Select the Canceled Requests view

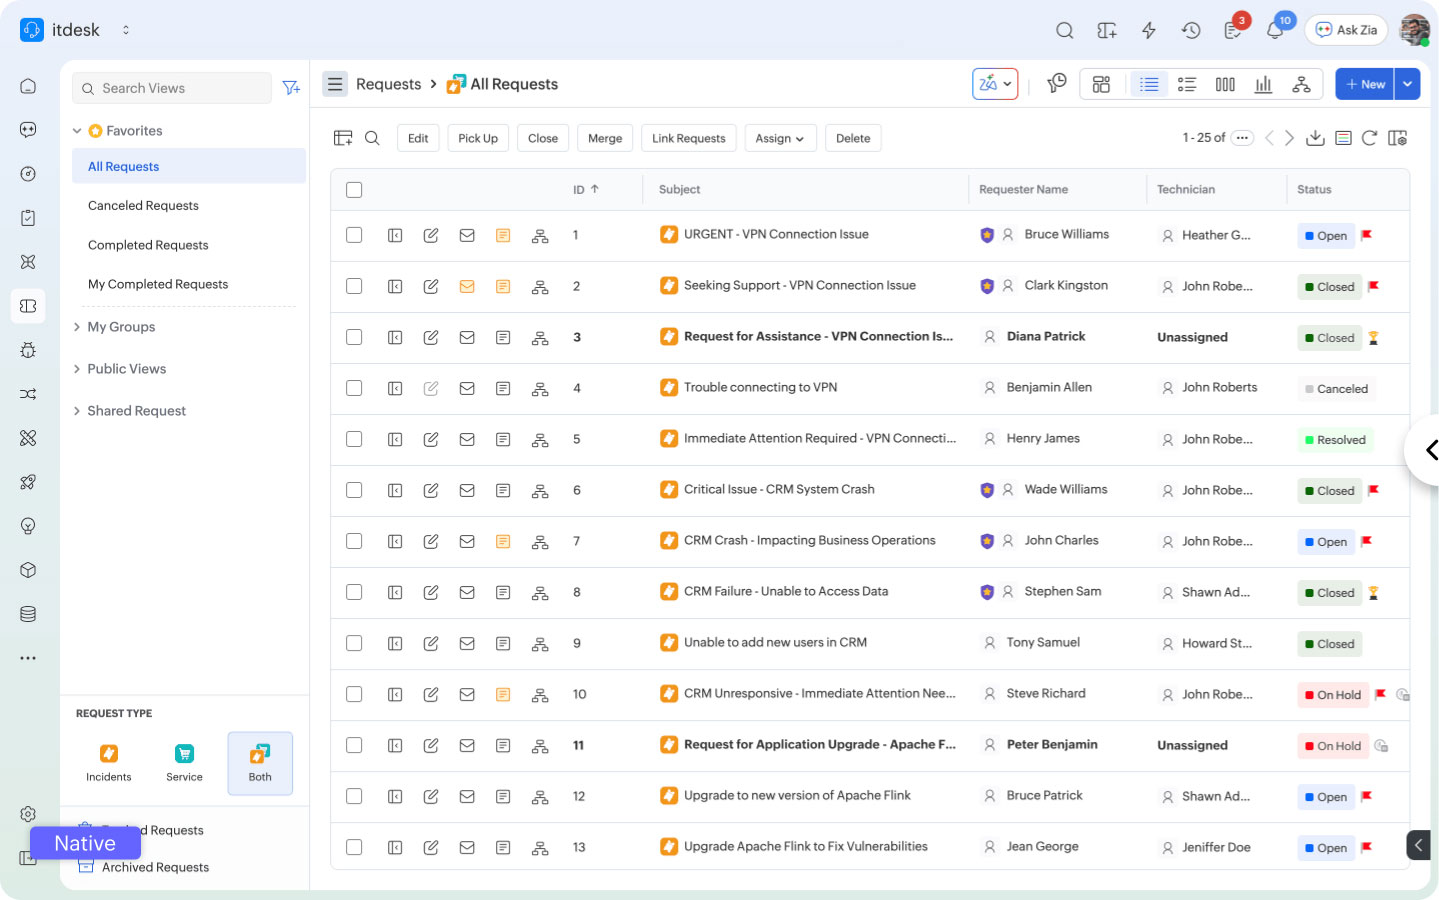tap(143, 206)
